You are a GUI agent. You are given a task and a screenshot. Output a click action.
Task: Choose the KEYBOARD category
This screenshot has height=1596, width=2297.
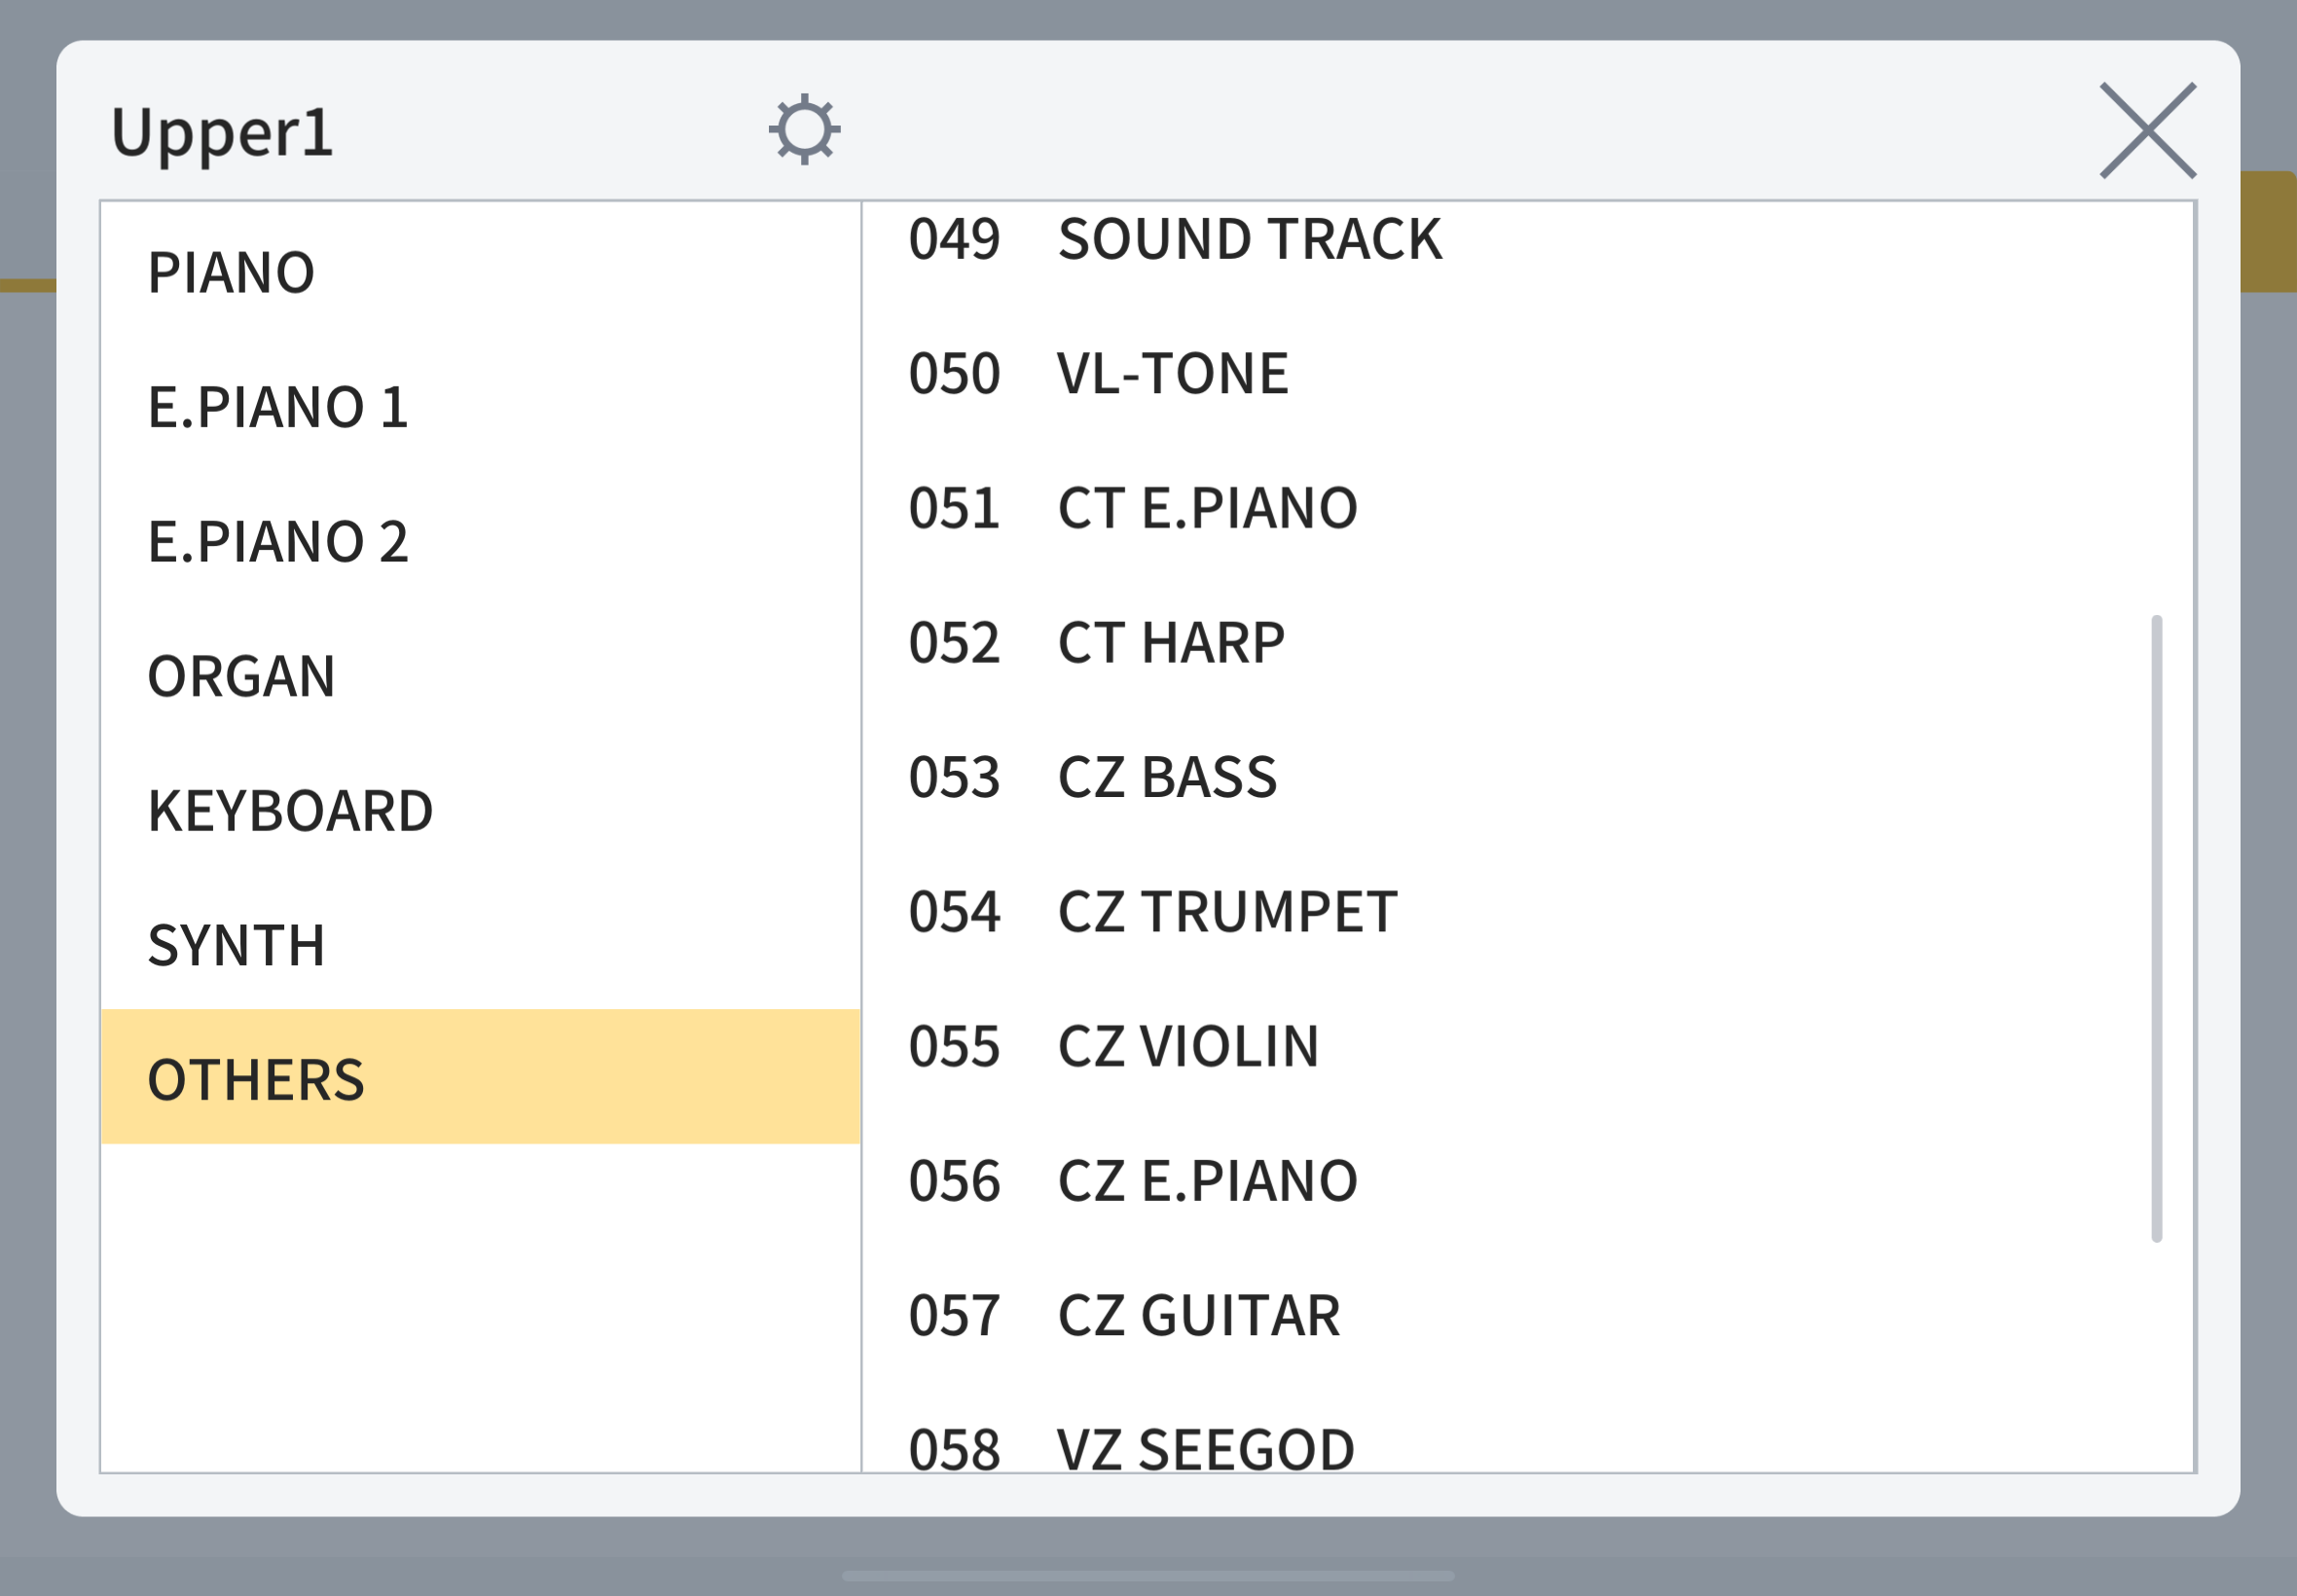[x=480, y=810]
